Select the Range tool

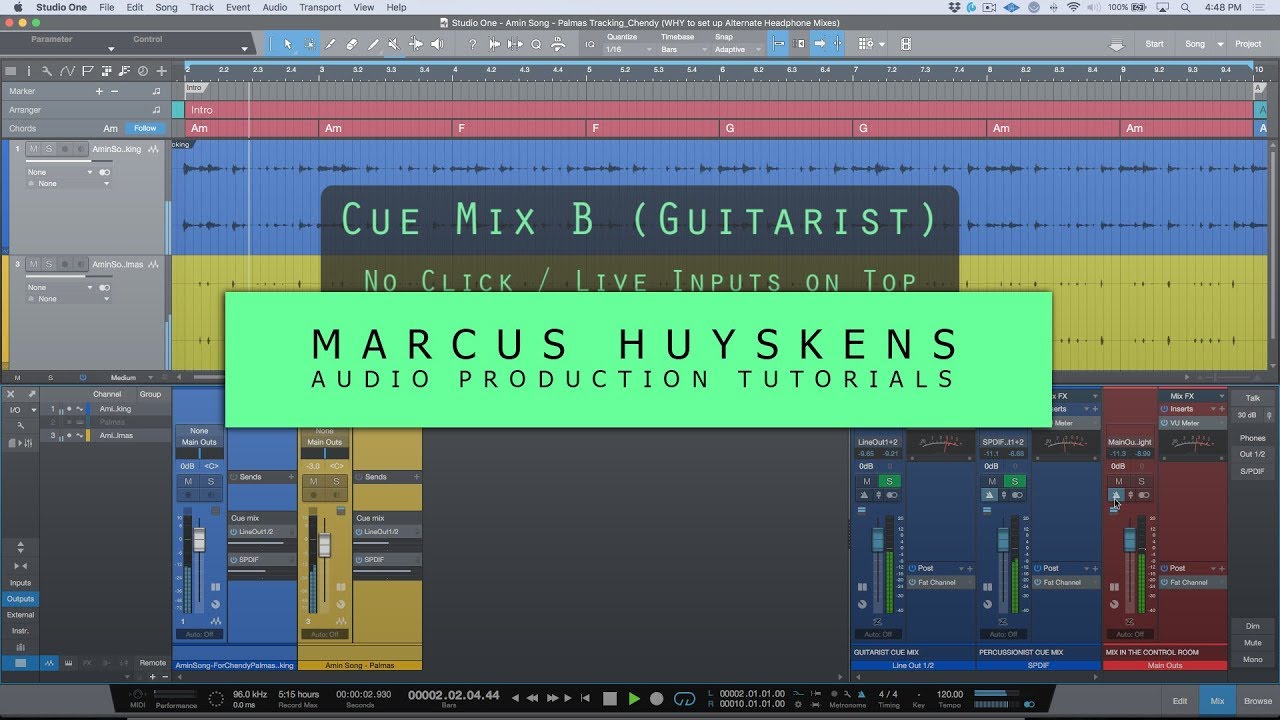pyautogui.click(x=309, y=44)
